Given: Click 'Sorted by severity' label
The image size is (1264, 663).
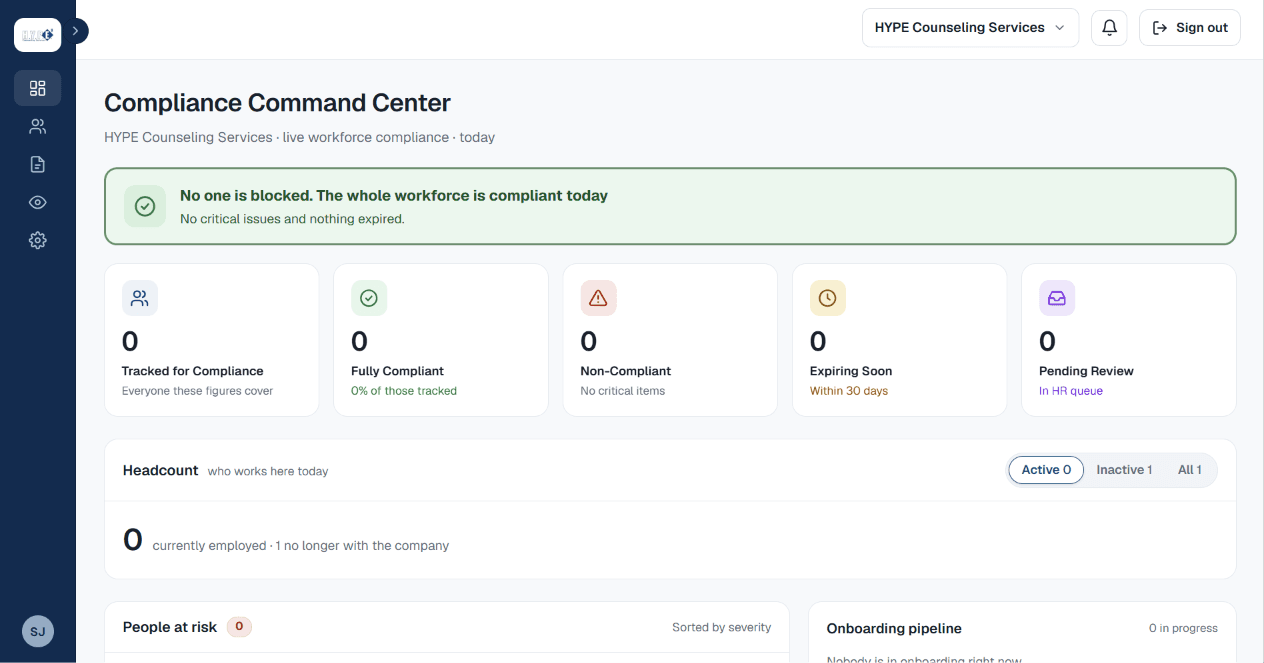Looking at the screenshot, I should pos(722,628).
